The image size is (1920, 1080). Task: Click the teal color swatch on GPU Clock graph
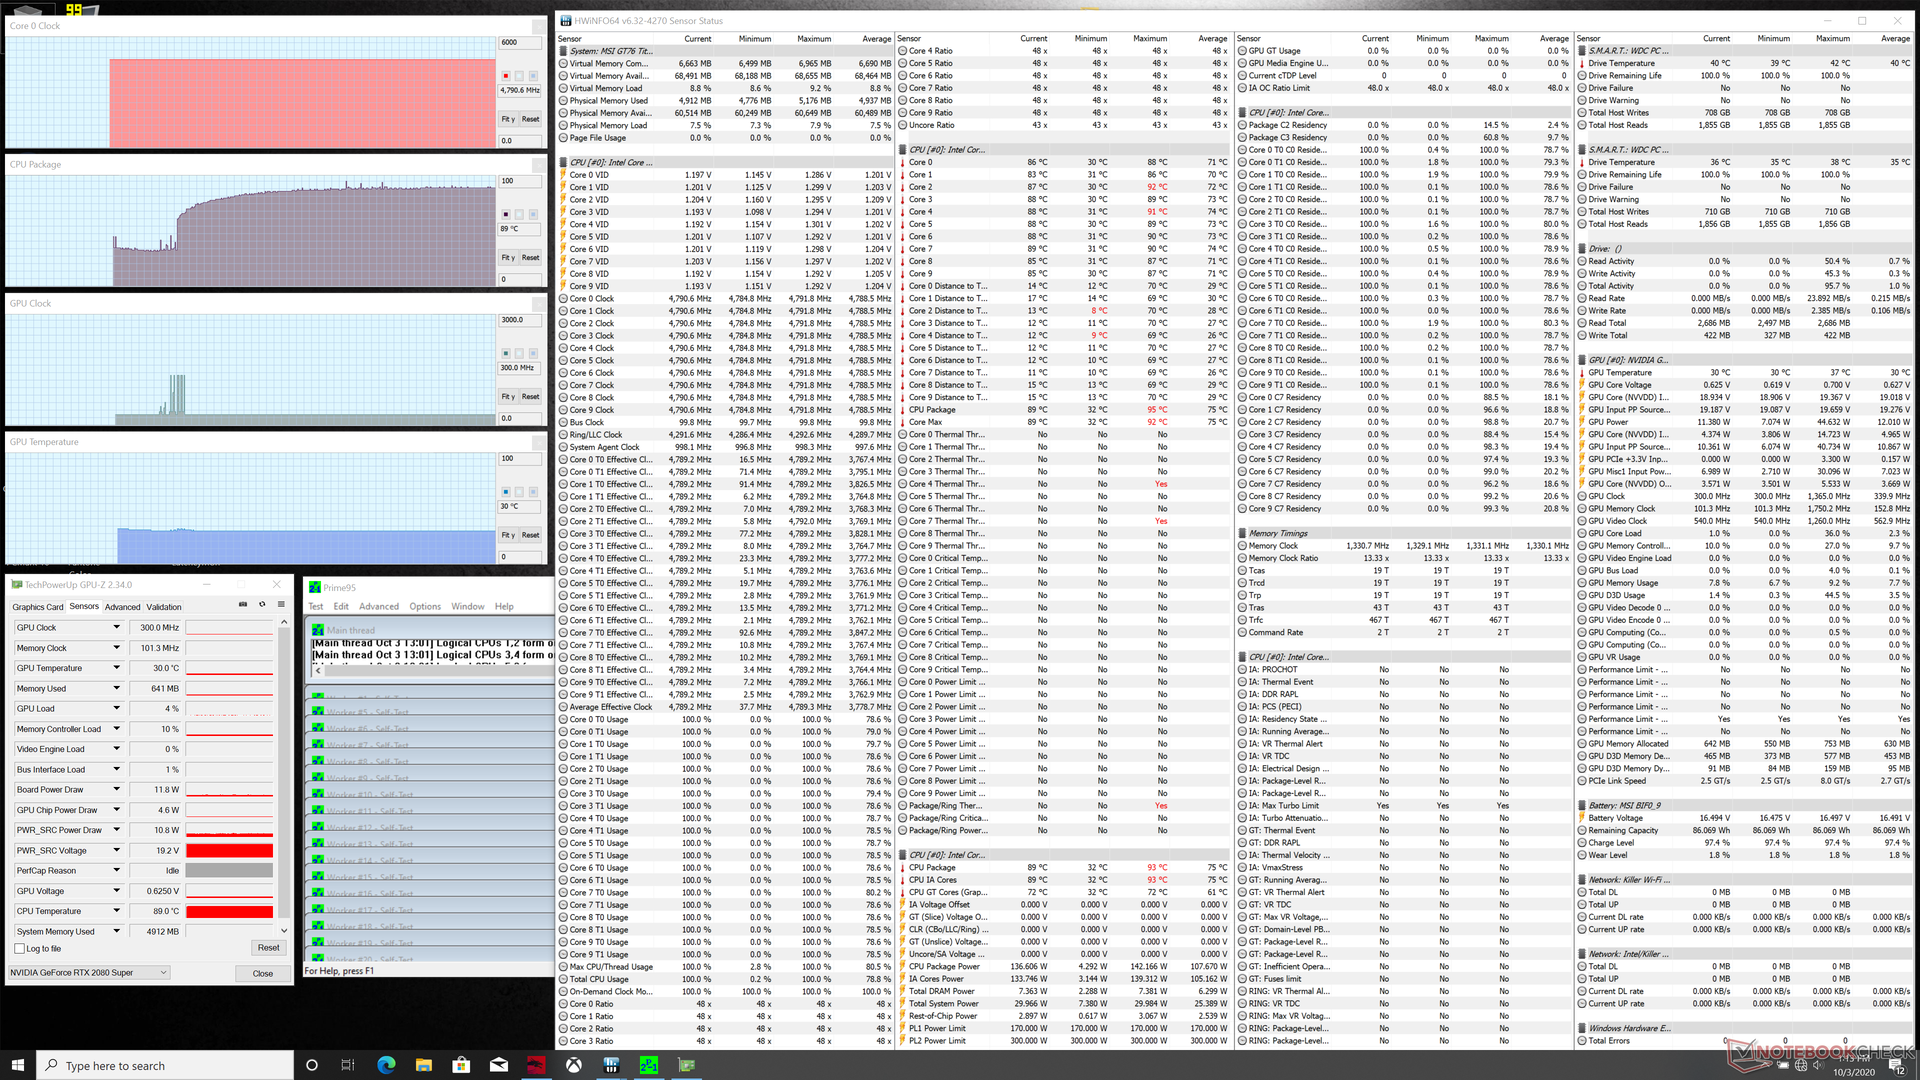tap(506, 353)
